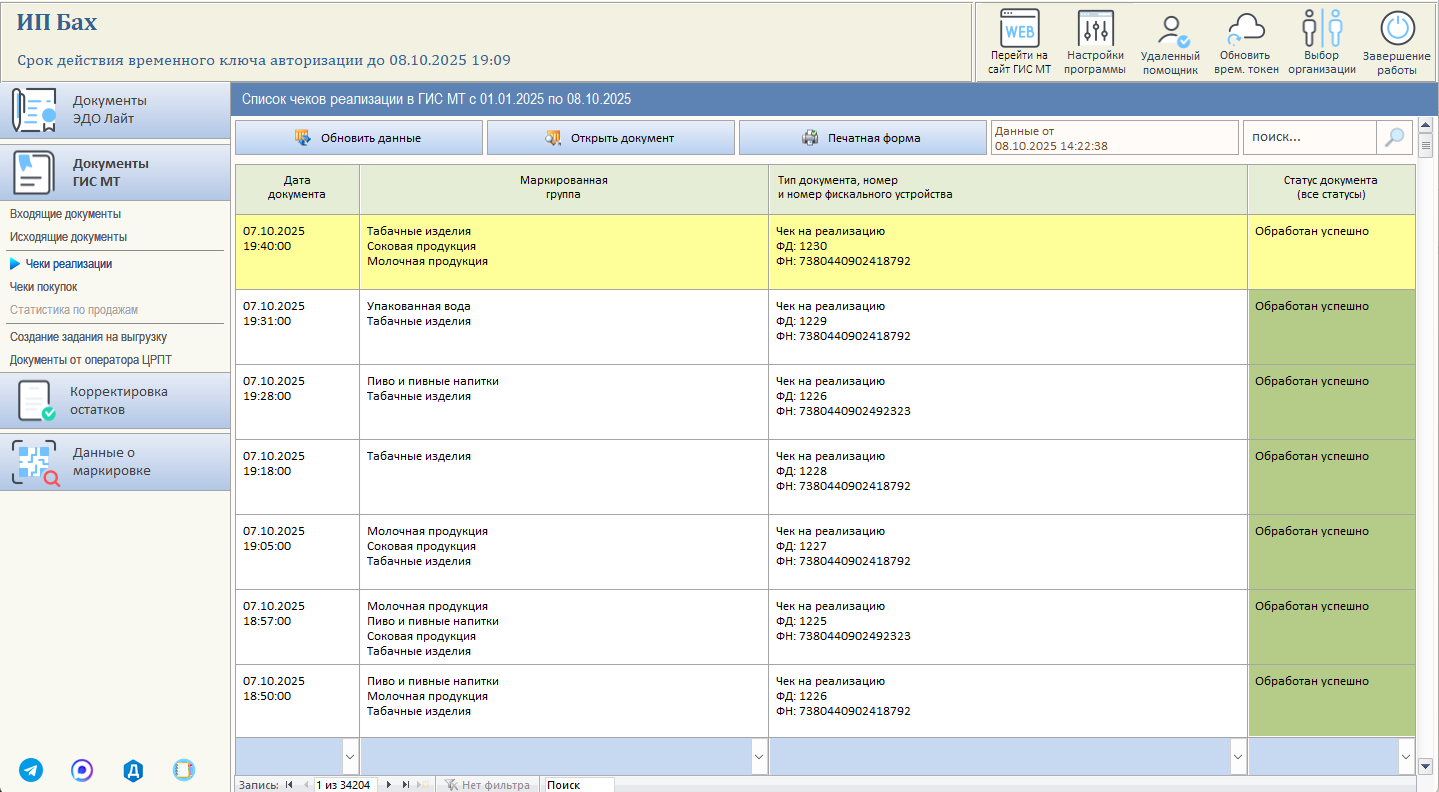Select the date cell 07.10.2025 19:28:00
Viewport: 1439px width, 792px height.
[297, 402]
